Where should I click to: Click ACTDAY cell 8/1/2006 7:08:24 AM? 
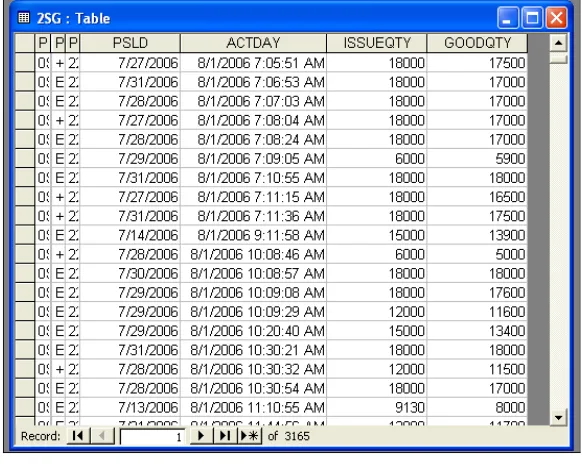pos(254,139)
